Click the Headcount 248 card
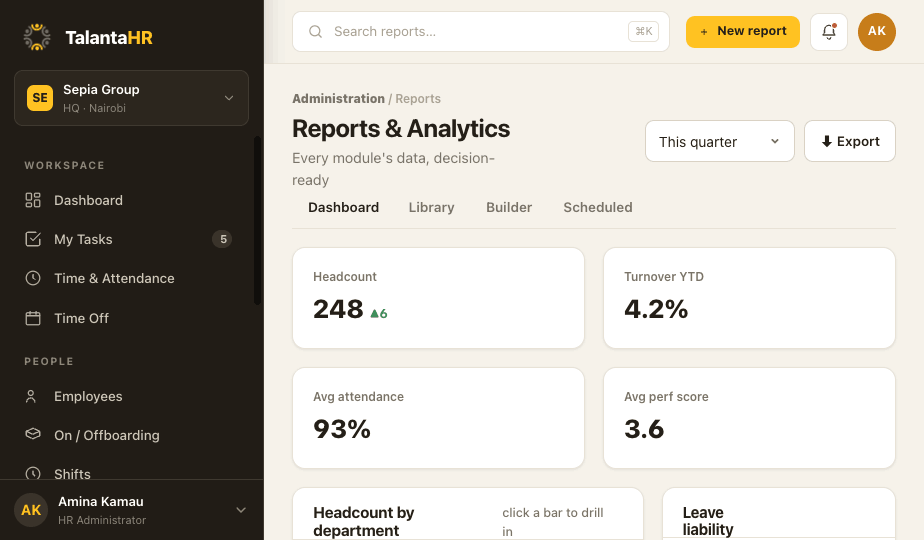The width and height of the screenshot is (924, 540). (x=438, y=298)
